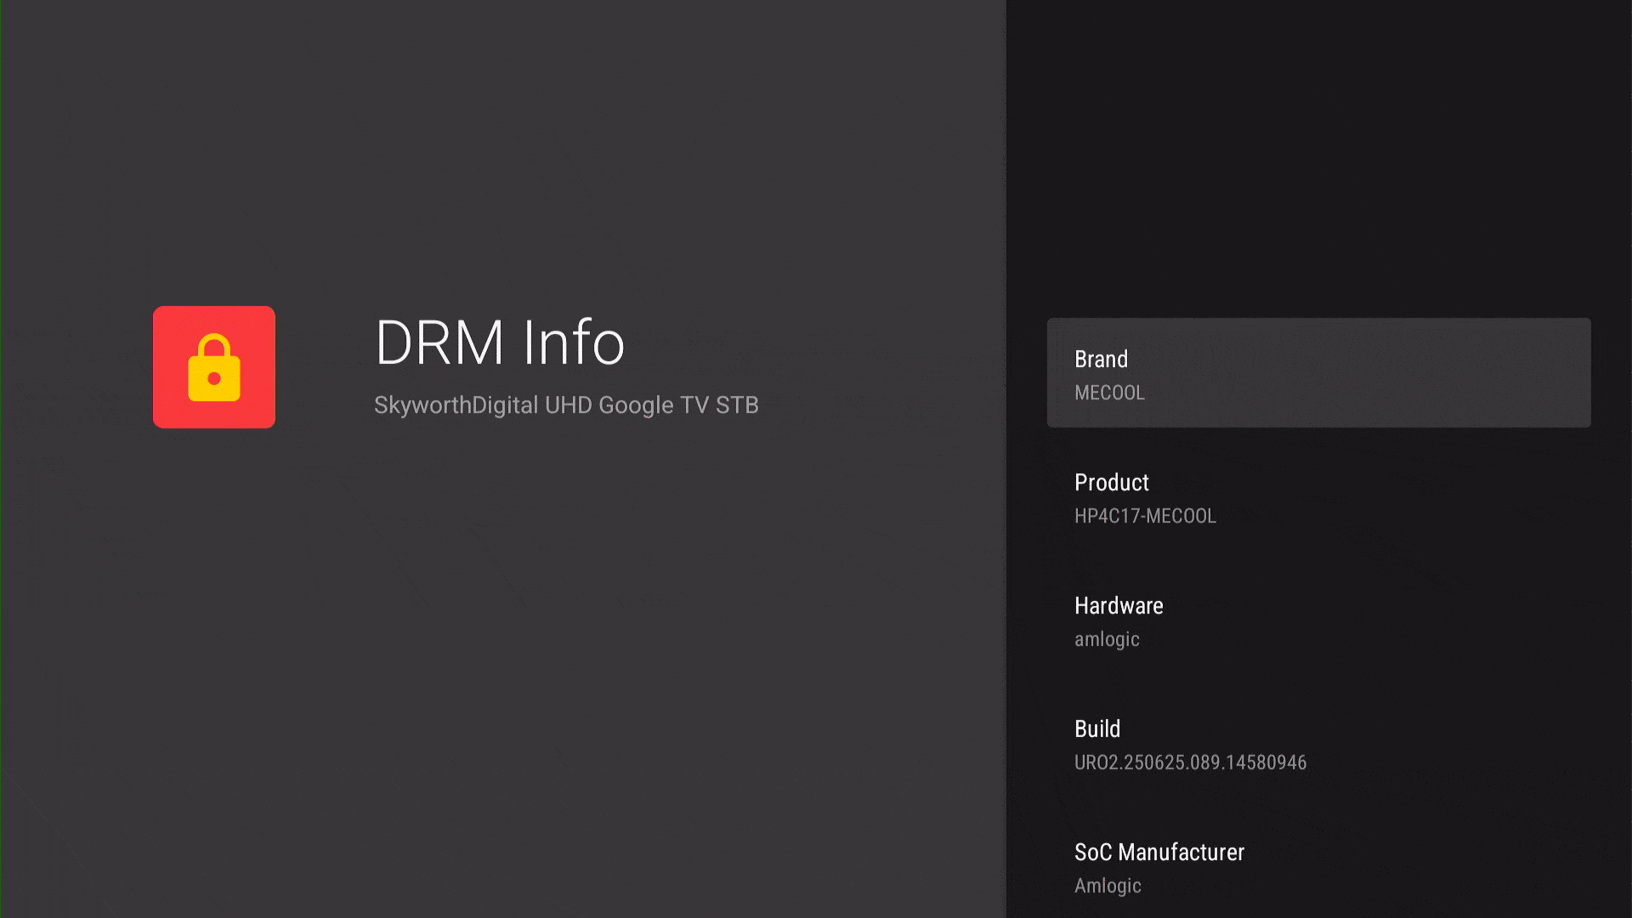1632x918 pixels.
Task: Click the Product heading label
Action: click(1111, 482)
